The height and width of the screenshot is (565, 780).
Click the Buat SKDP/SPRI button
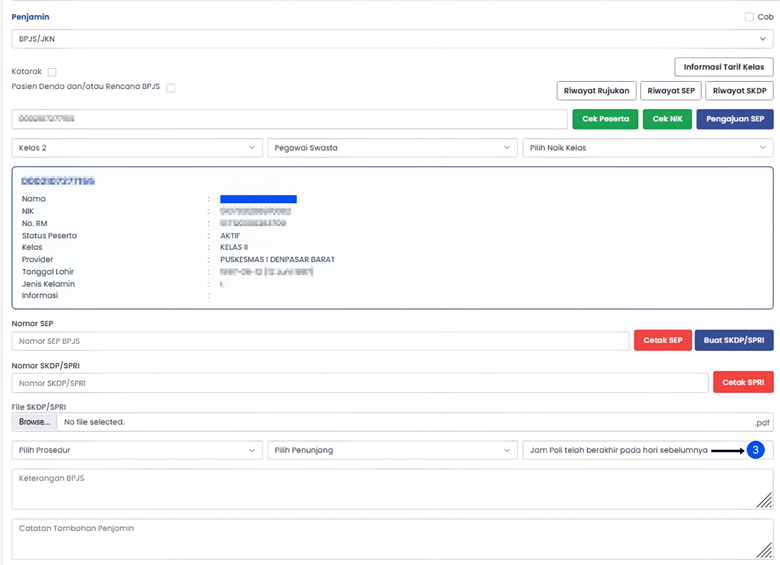click(x=734, y=341)
